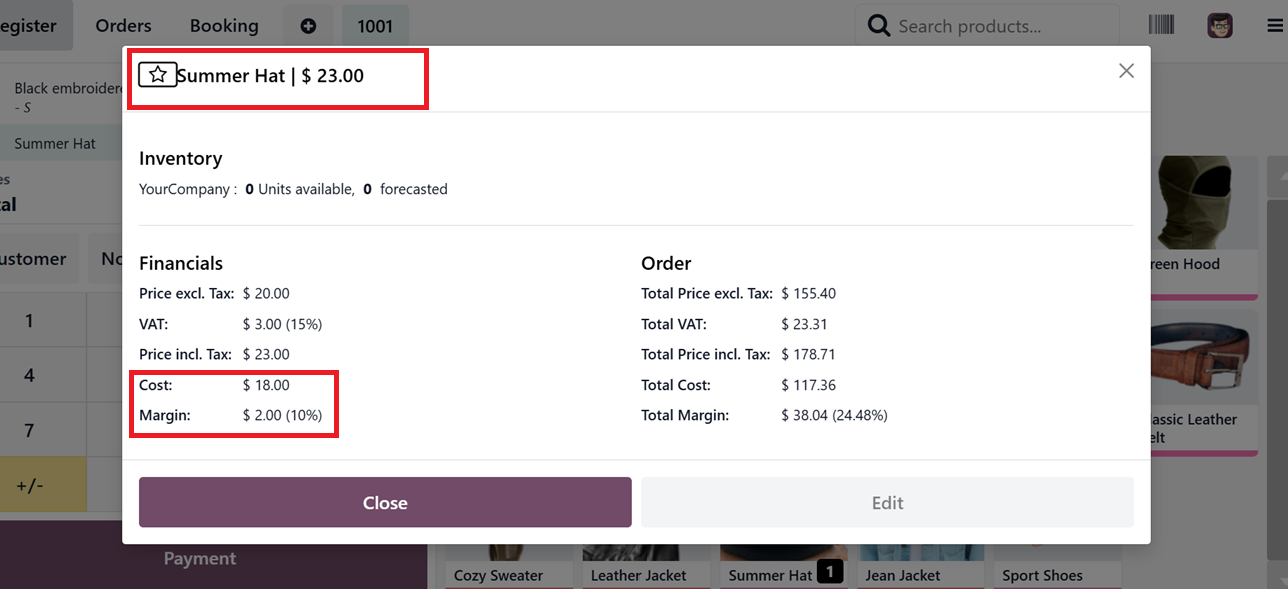Click the Edit button in dialog
The image size is (1288, 589).
pyautogui.click(x=887, y=503)
